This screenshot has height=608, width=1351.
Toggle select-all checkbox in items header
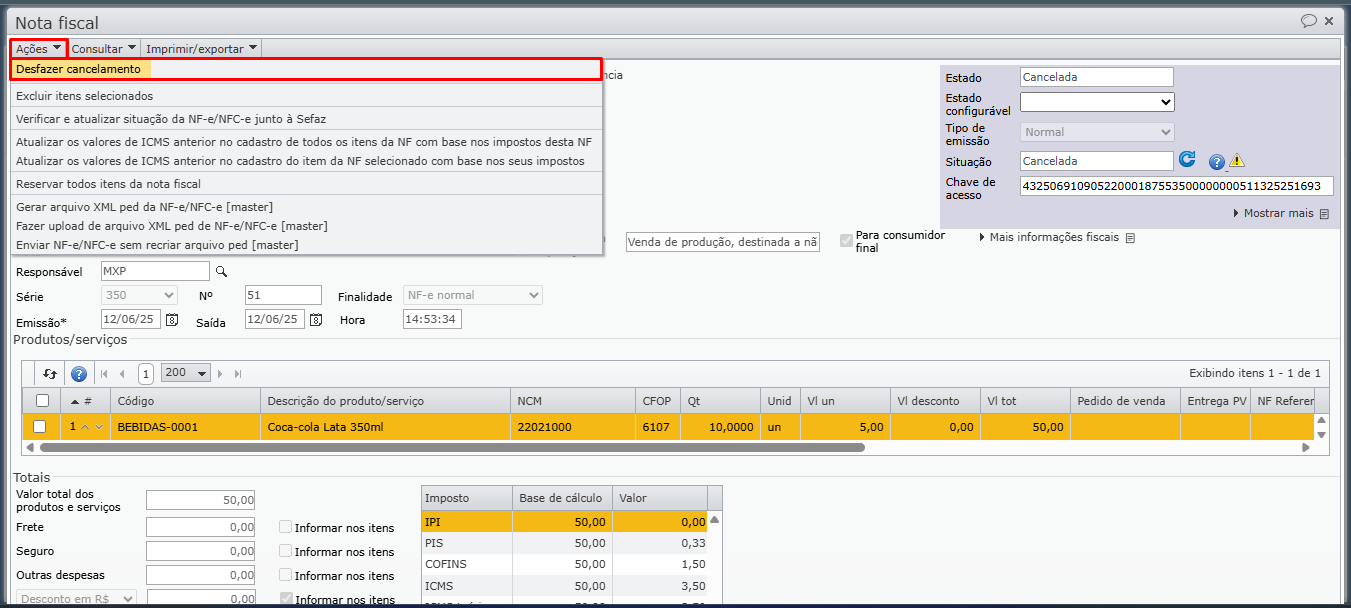42,400
